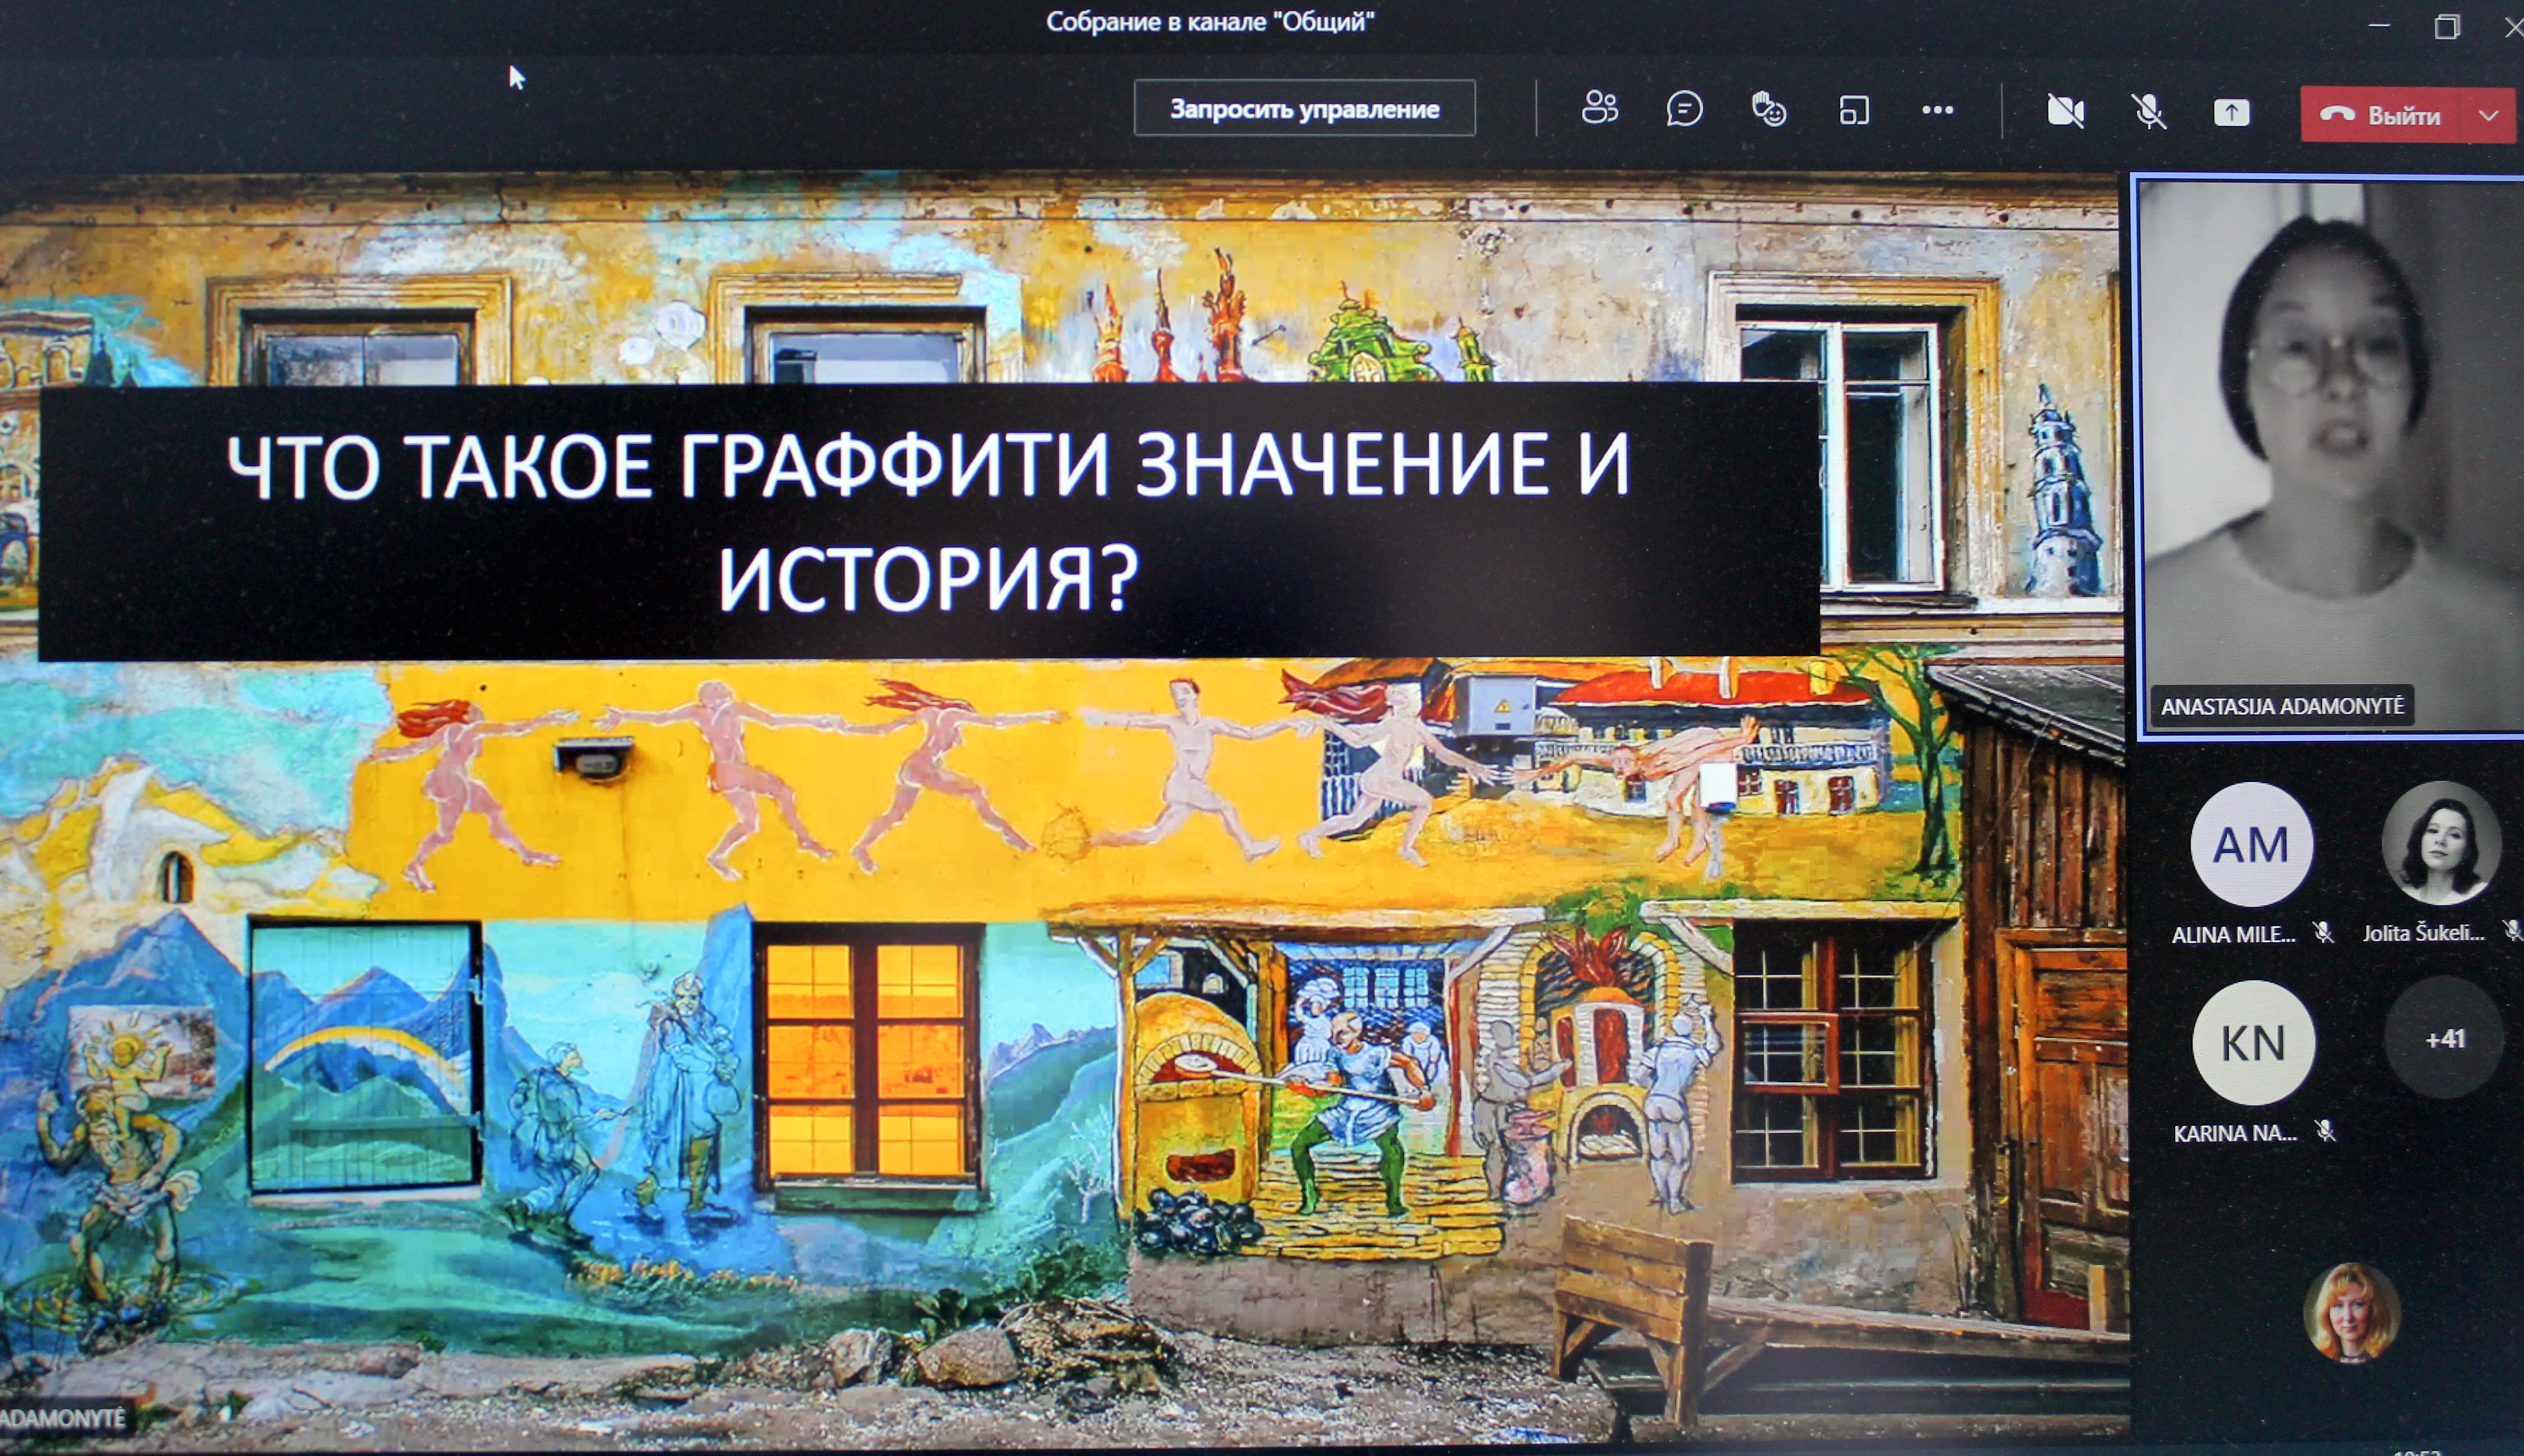Click the share content icon
Screen dimensions: 2524x1456
[2231, 112]
